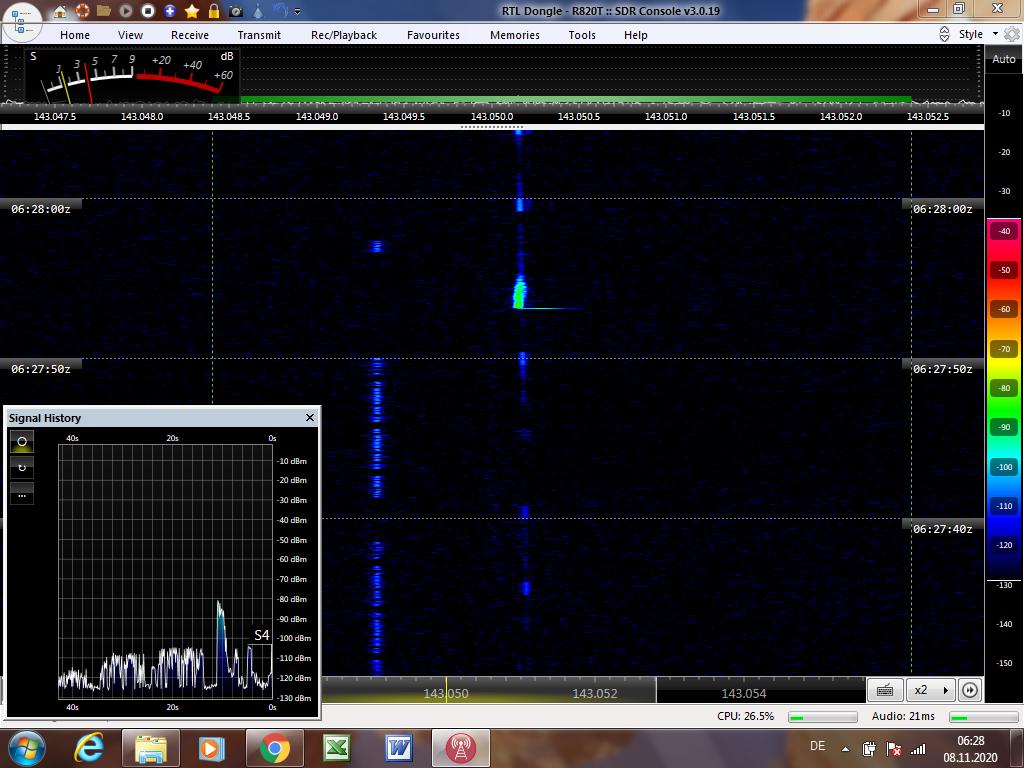Screen dimensions: 1024x768
Task: Click the reset arrow button in Signal History
Action: (22, 468)
